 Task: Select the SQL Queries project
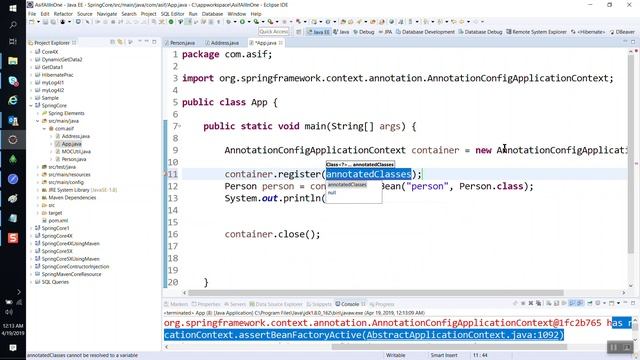pos(55,282)
